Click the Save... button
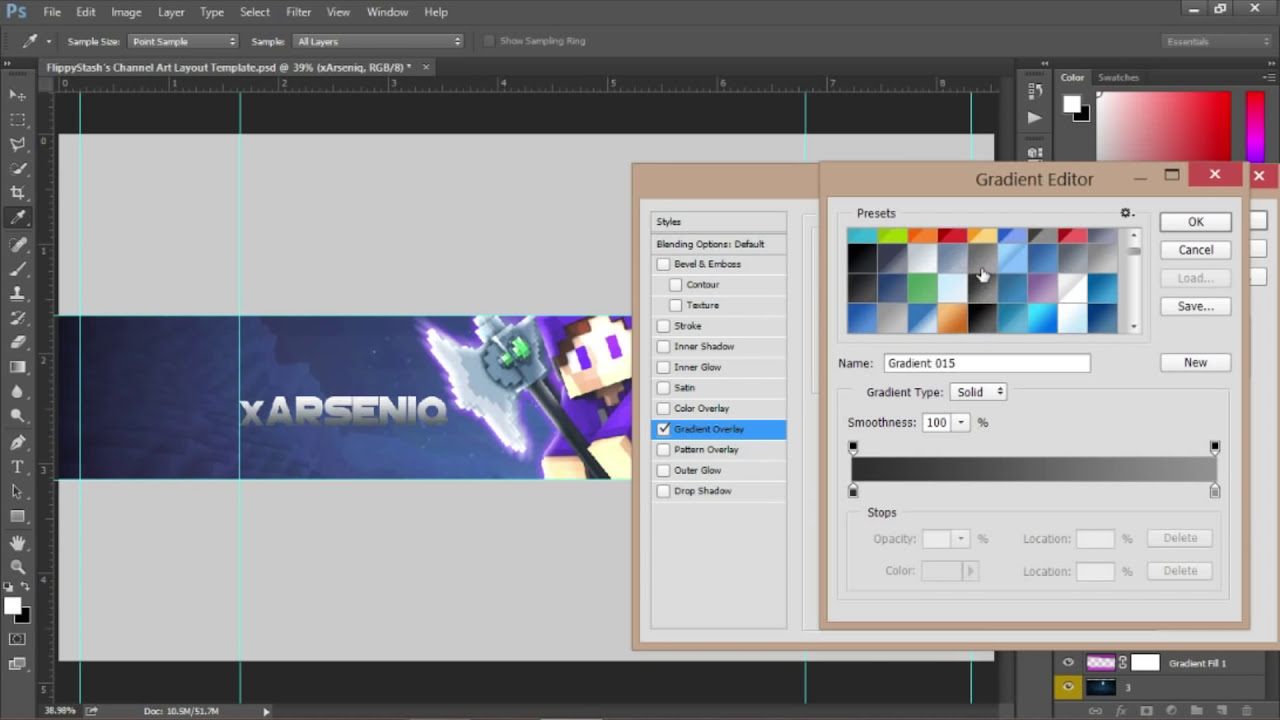Viewport: 1280px width, 720px height. tap(1196, 306)
